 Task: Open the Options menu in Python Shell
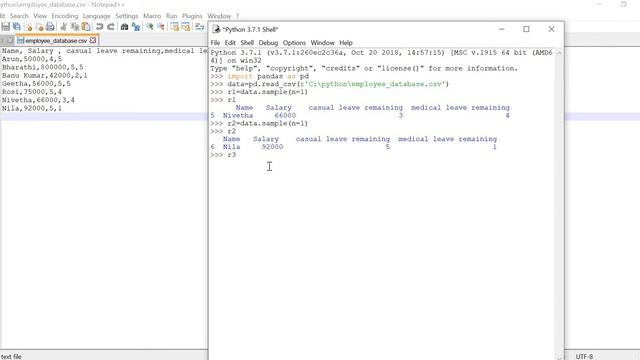pyautogui.click(x=294, y=43)
